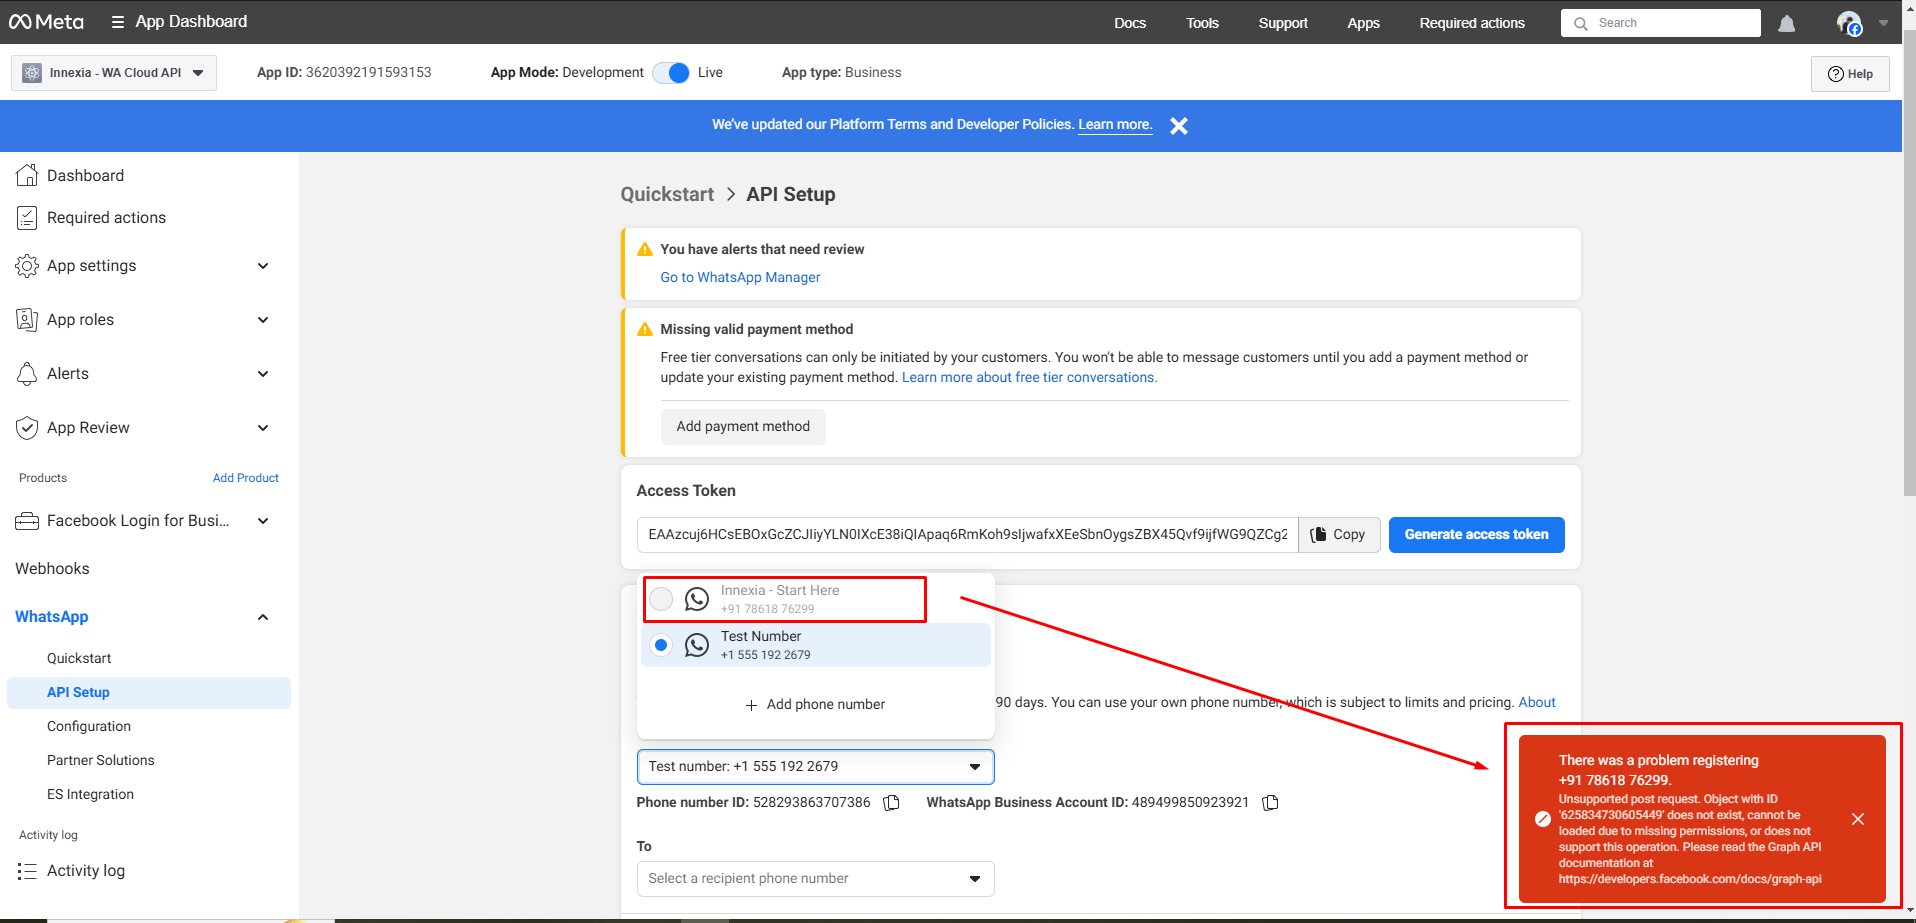The width and height of the screenshot is (1916, 923).
Task: Expand the App Review section
Action: [x=263, y=428]
